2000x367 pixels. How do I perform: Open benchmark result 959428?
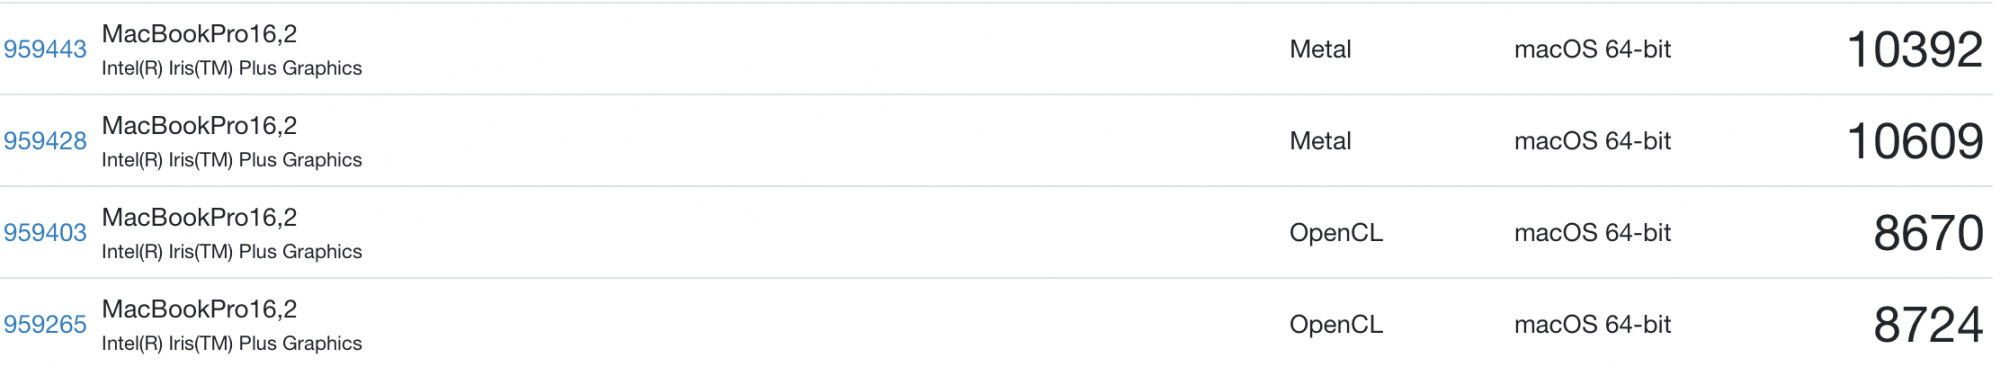(x=45, y=141)
